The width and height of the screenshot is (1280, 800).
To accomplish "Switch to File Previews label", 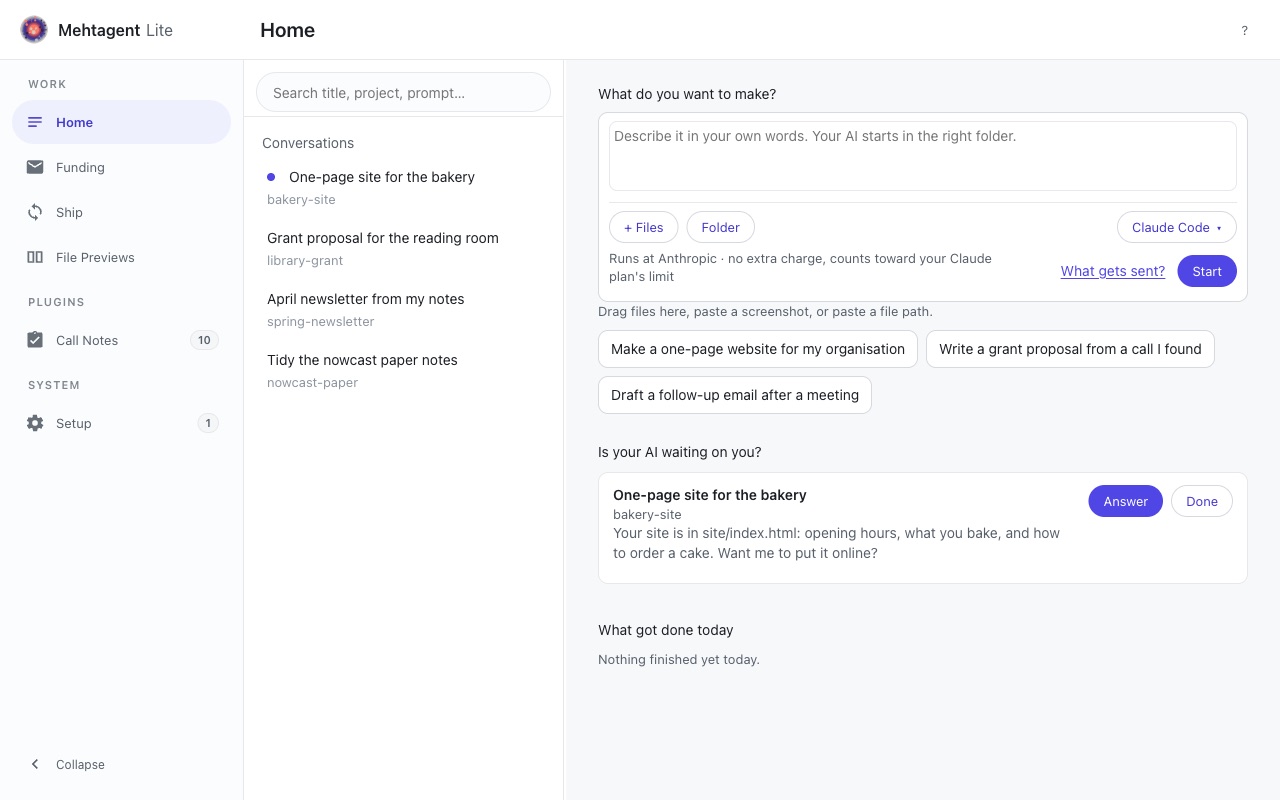I will coord(95,257).
